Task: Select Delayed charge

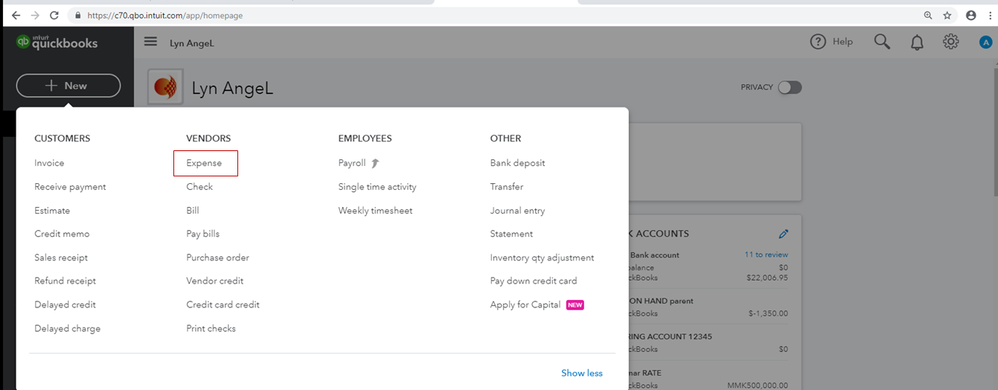Action: (67, 329)
